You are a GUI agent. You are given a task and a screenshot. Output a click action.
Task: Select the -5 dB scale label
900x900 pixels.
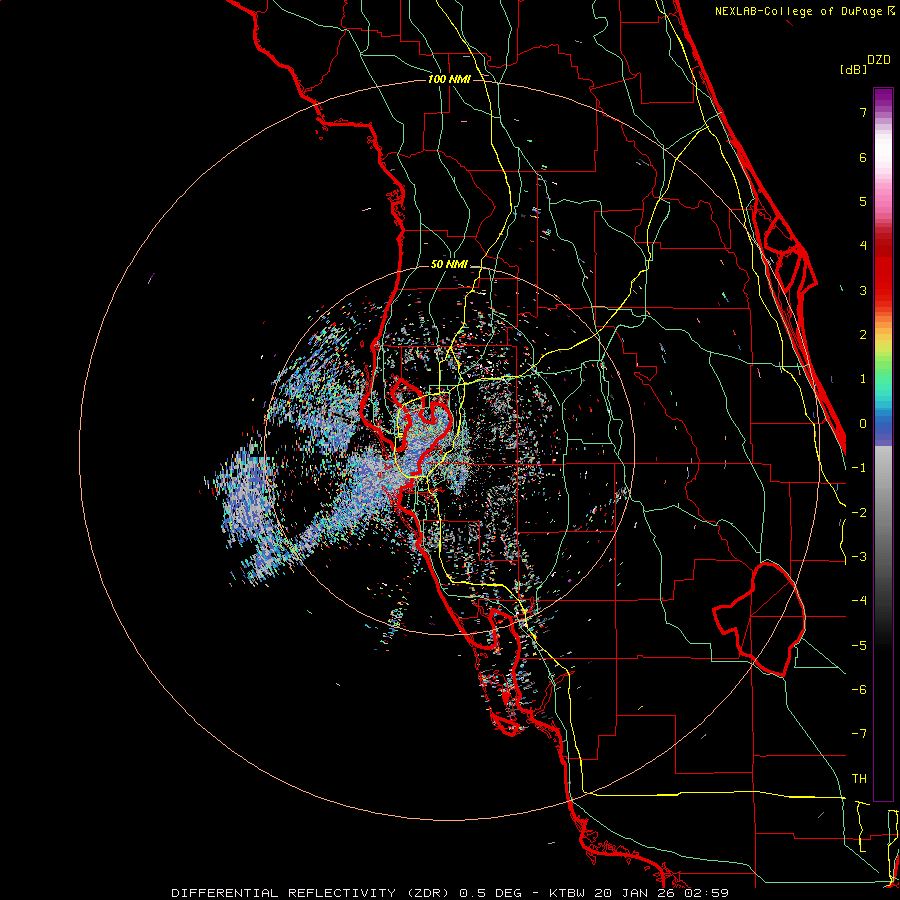859,646
